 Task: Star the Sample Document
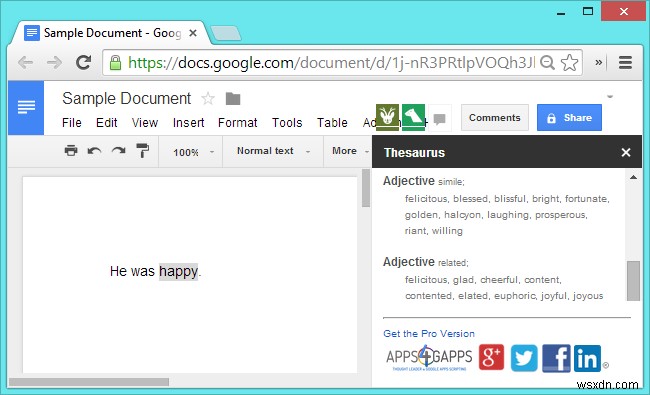208,99
